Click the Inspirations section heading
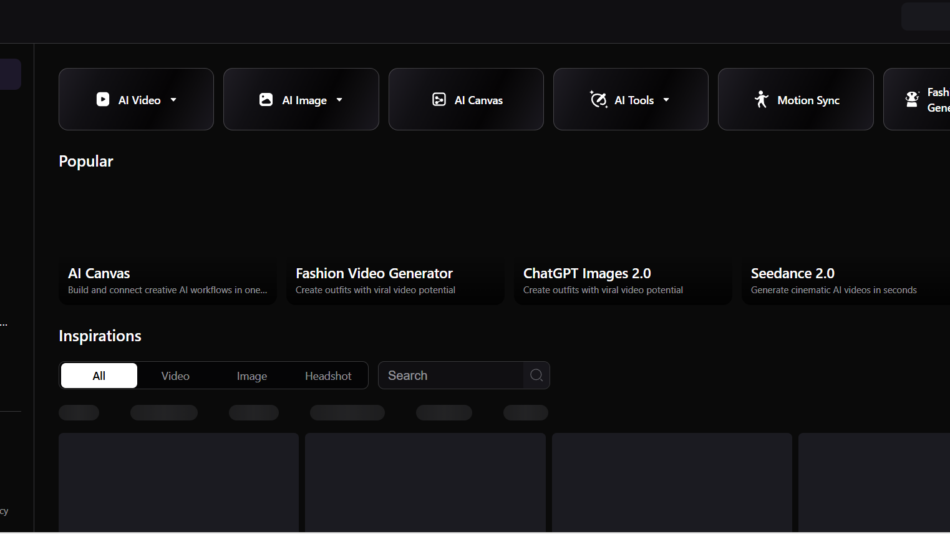This screenshot has height=534, width=950. click(x=100, y=336)
